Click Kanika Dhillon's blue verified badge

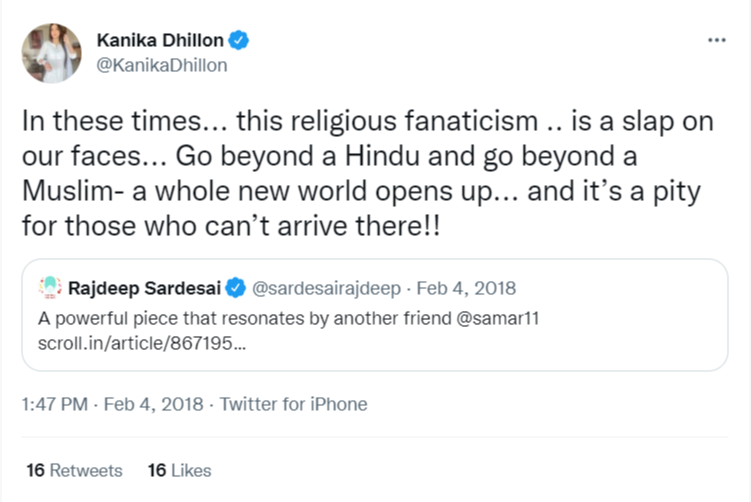pos(240,41)
